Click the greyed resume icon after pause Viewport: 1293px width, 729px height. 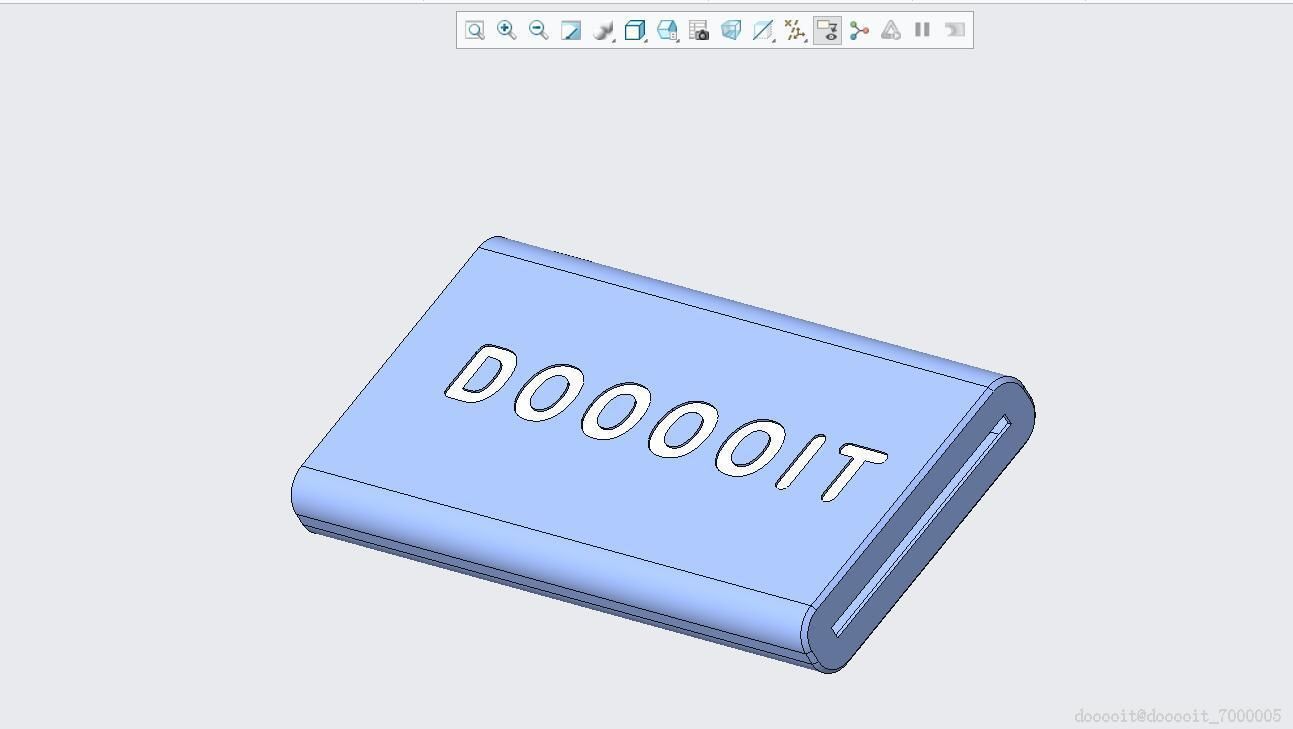click(x=955, y=30)
